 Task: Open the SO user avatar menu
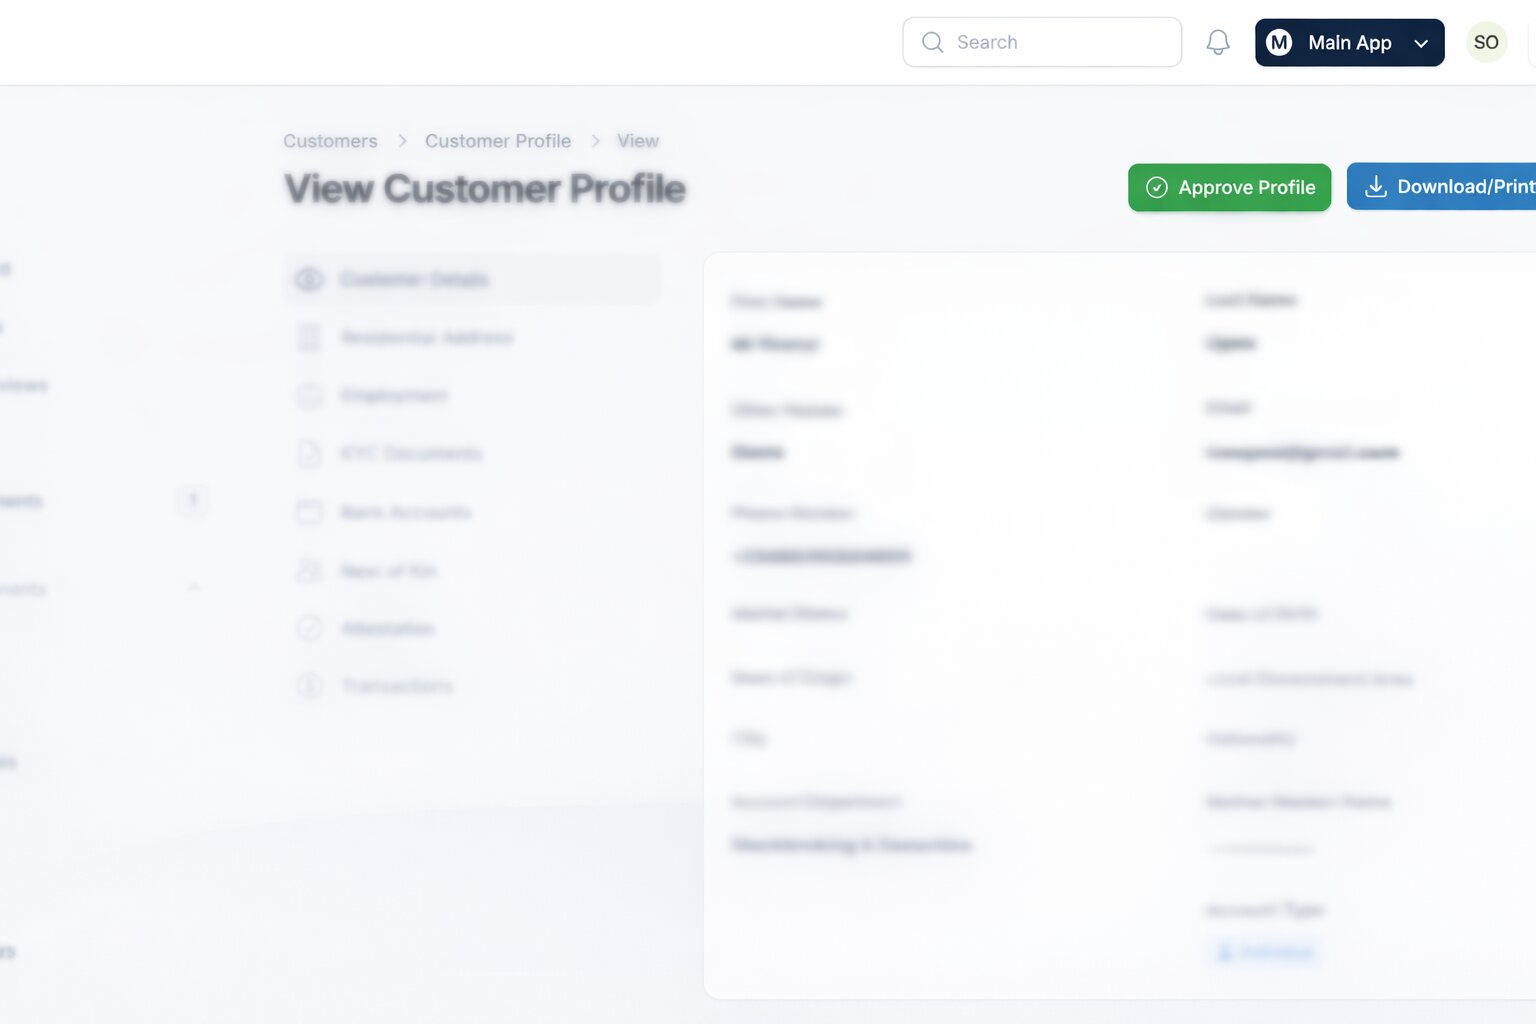pos(1486,42)
